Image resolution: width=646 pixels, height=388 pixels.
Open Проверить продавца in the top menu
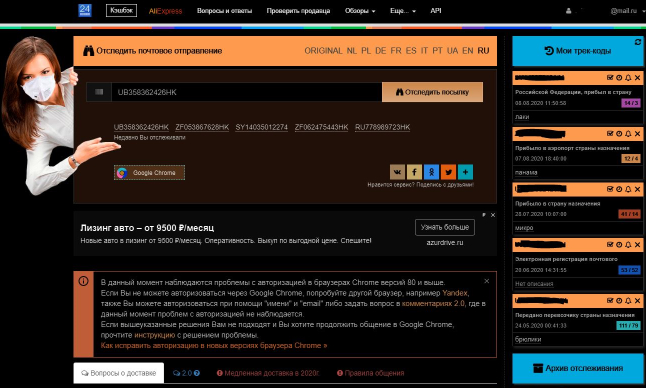(x=298, y=11)
